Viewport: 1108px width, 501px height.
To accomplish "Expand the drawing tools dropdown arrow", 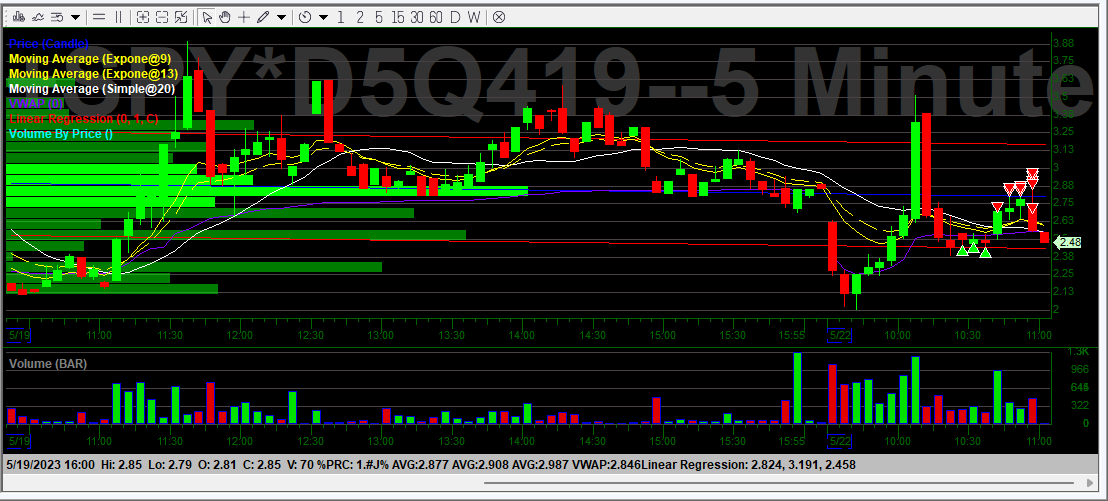I will pos(281,17).
